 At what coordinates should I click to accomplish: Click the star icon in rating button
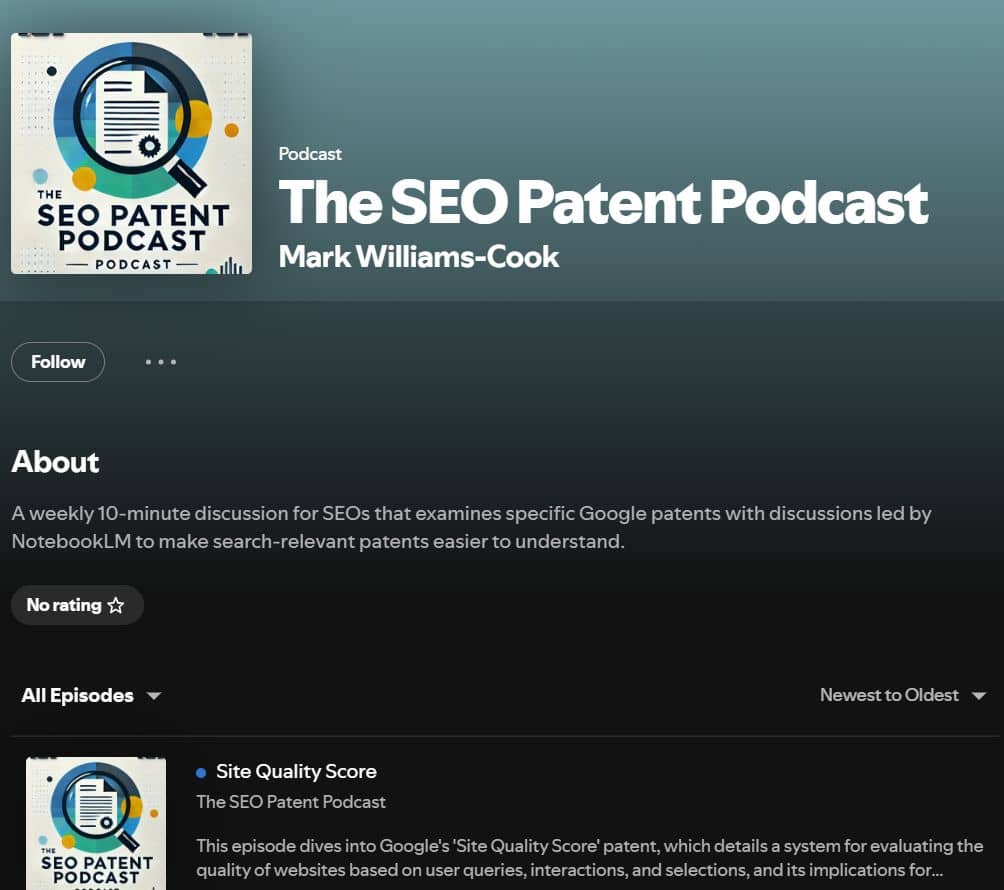[x=116, y=605]
